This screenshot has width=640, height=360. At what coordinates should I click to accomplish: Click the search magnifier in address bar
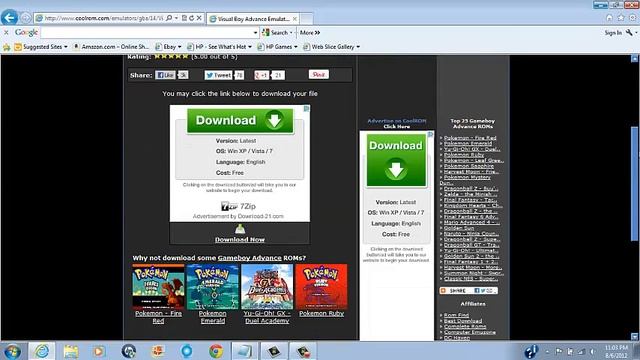pyautogui.click(x=169, y=18)
